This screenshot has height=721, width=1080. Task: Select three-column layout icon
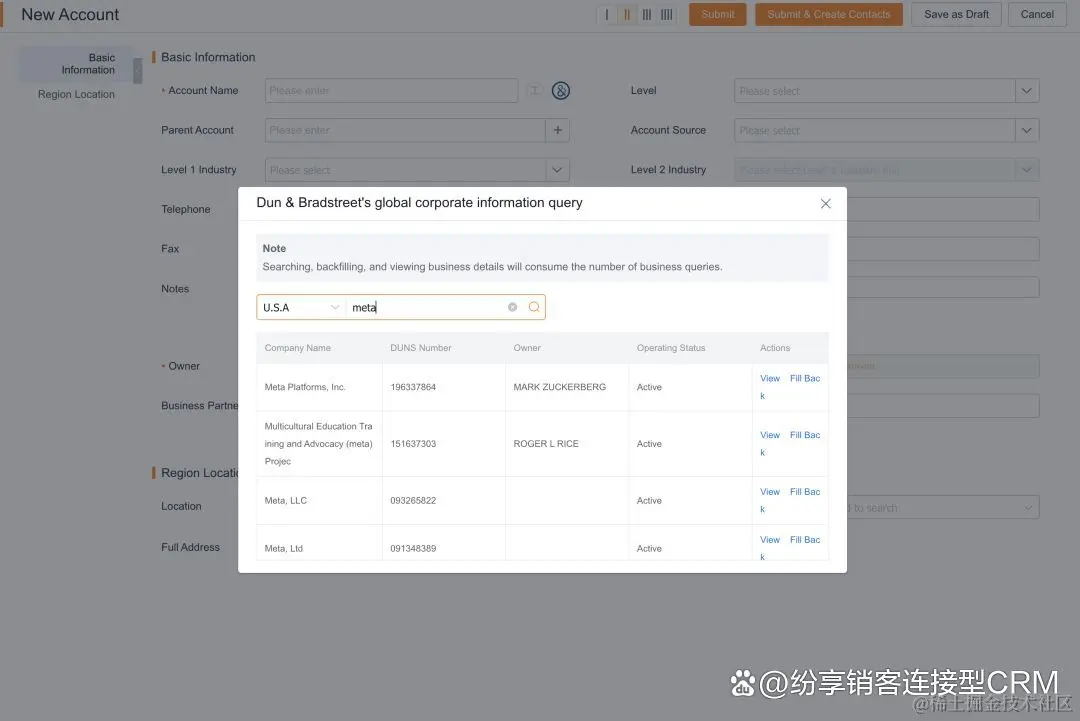647,14
